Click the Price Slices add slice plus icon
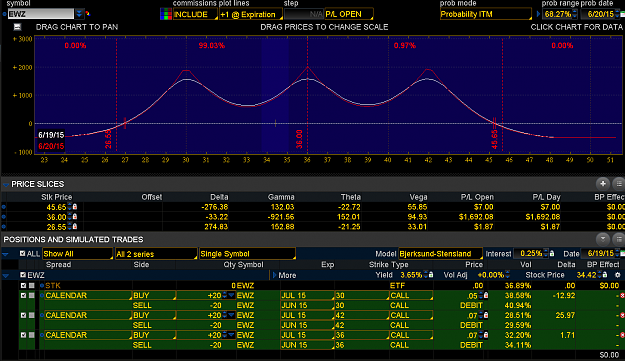Viewport: 625px width, 361px height. 603,184
